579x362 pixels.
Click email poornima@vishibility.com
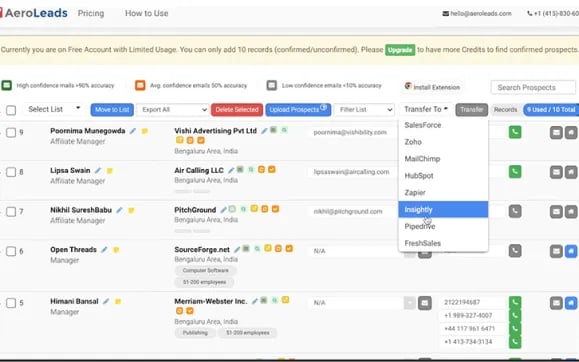click(350, 132)
